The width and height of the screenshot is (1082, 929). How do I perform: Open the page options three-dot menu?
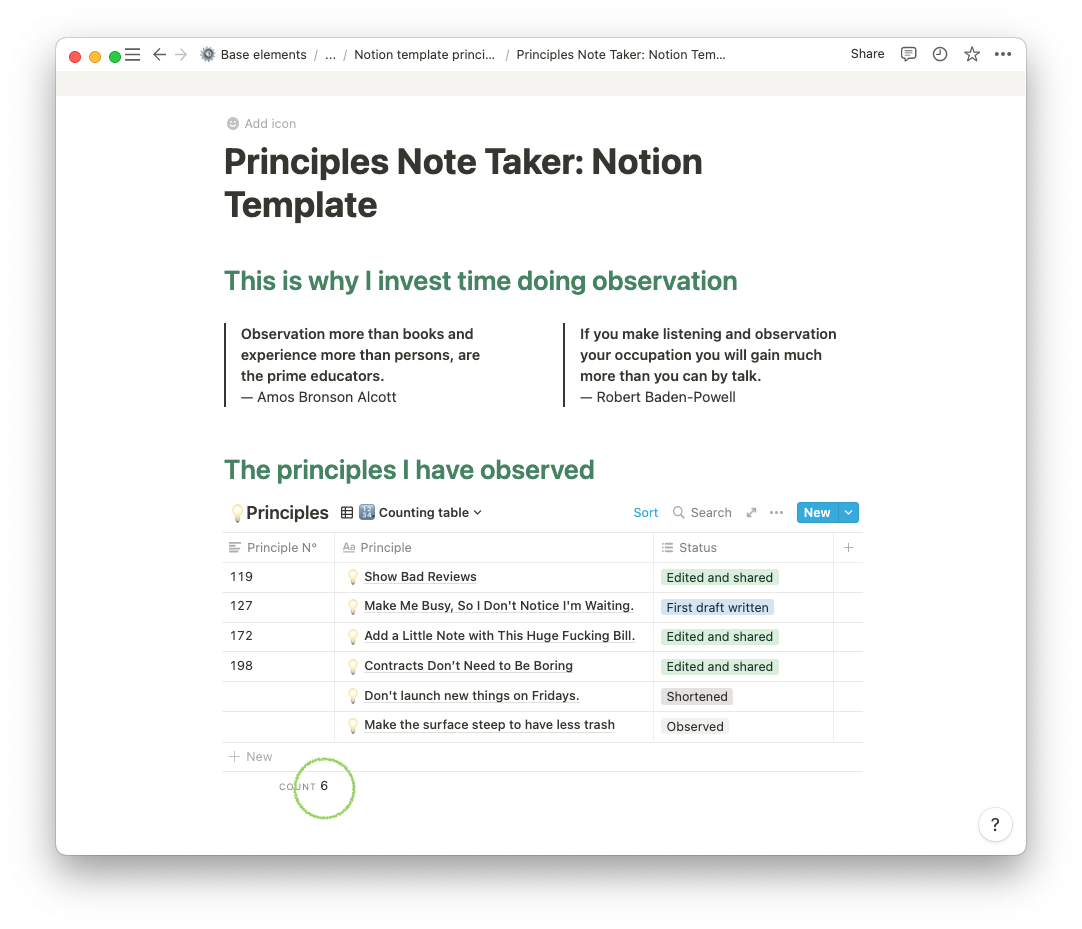[x=1003, y=54]
